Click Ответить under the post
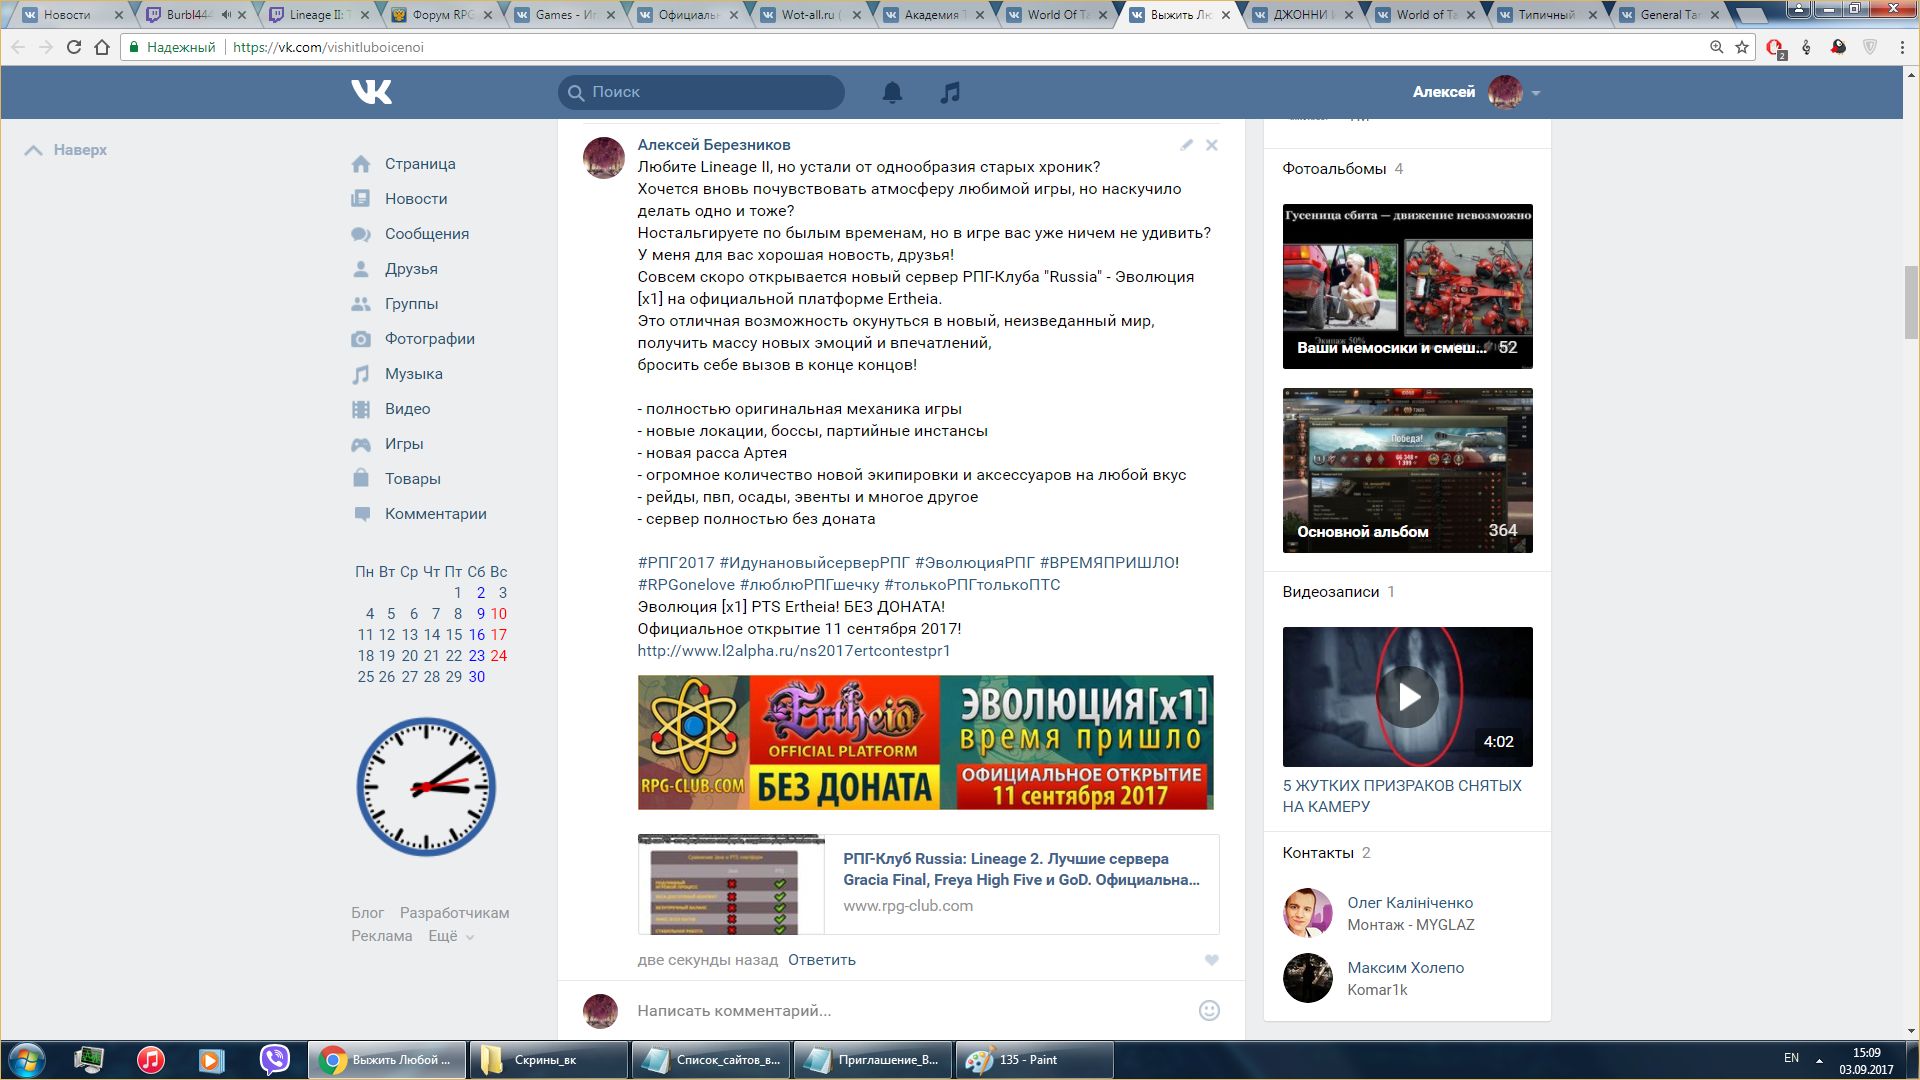1920x1080 pixels. (822, 960)
